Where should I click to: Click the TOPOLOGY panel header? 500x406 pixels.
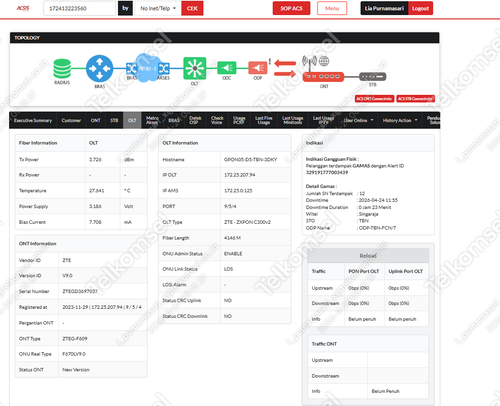(224, 38)
